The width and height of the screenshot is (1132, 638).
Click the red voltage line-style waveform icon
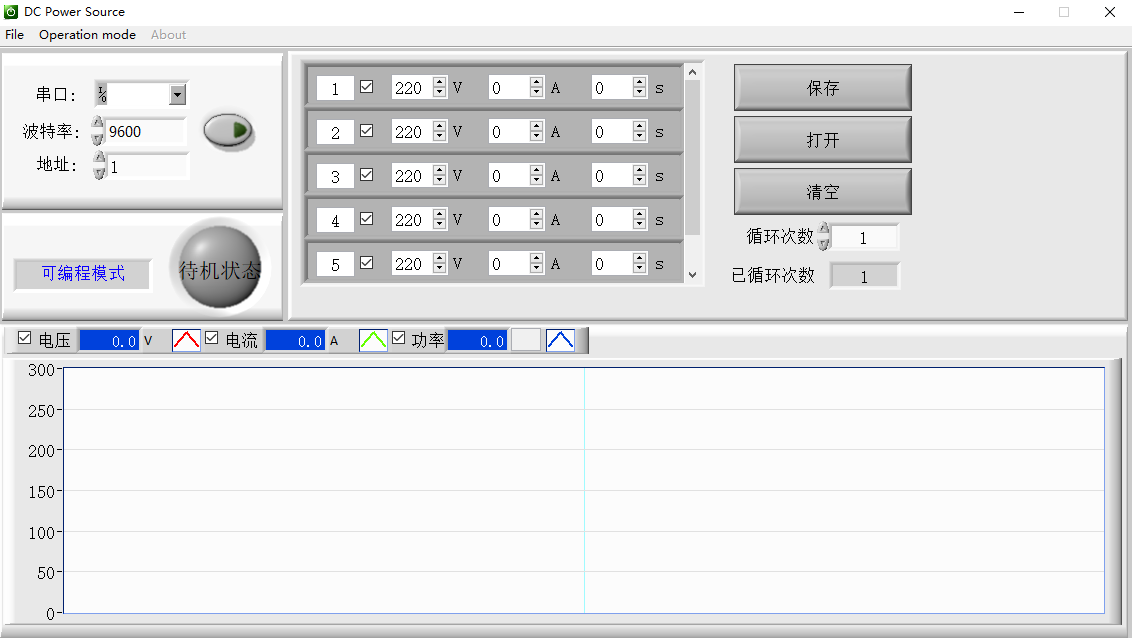coord(185,340)
